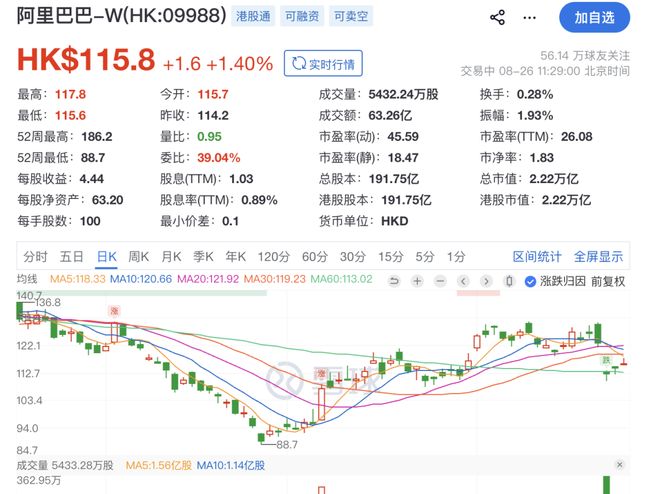Switch to the 分时 chart tab
Viewport: 660px width, 494px height.
[x=35, y=256]
